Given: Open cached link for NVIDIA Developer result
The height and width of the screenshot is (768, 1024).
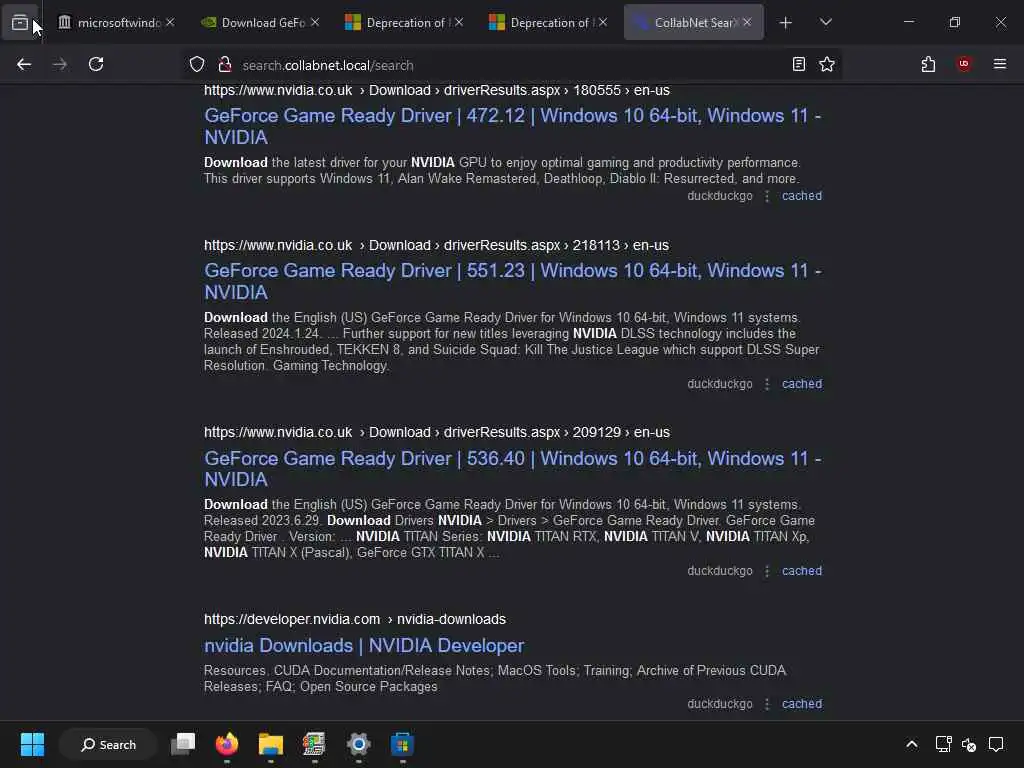Looking at the screenshot, I should tap(802, 703).
